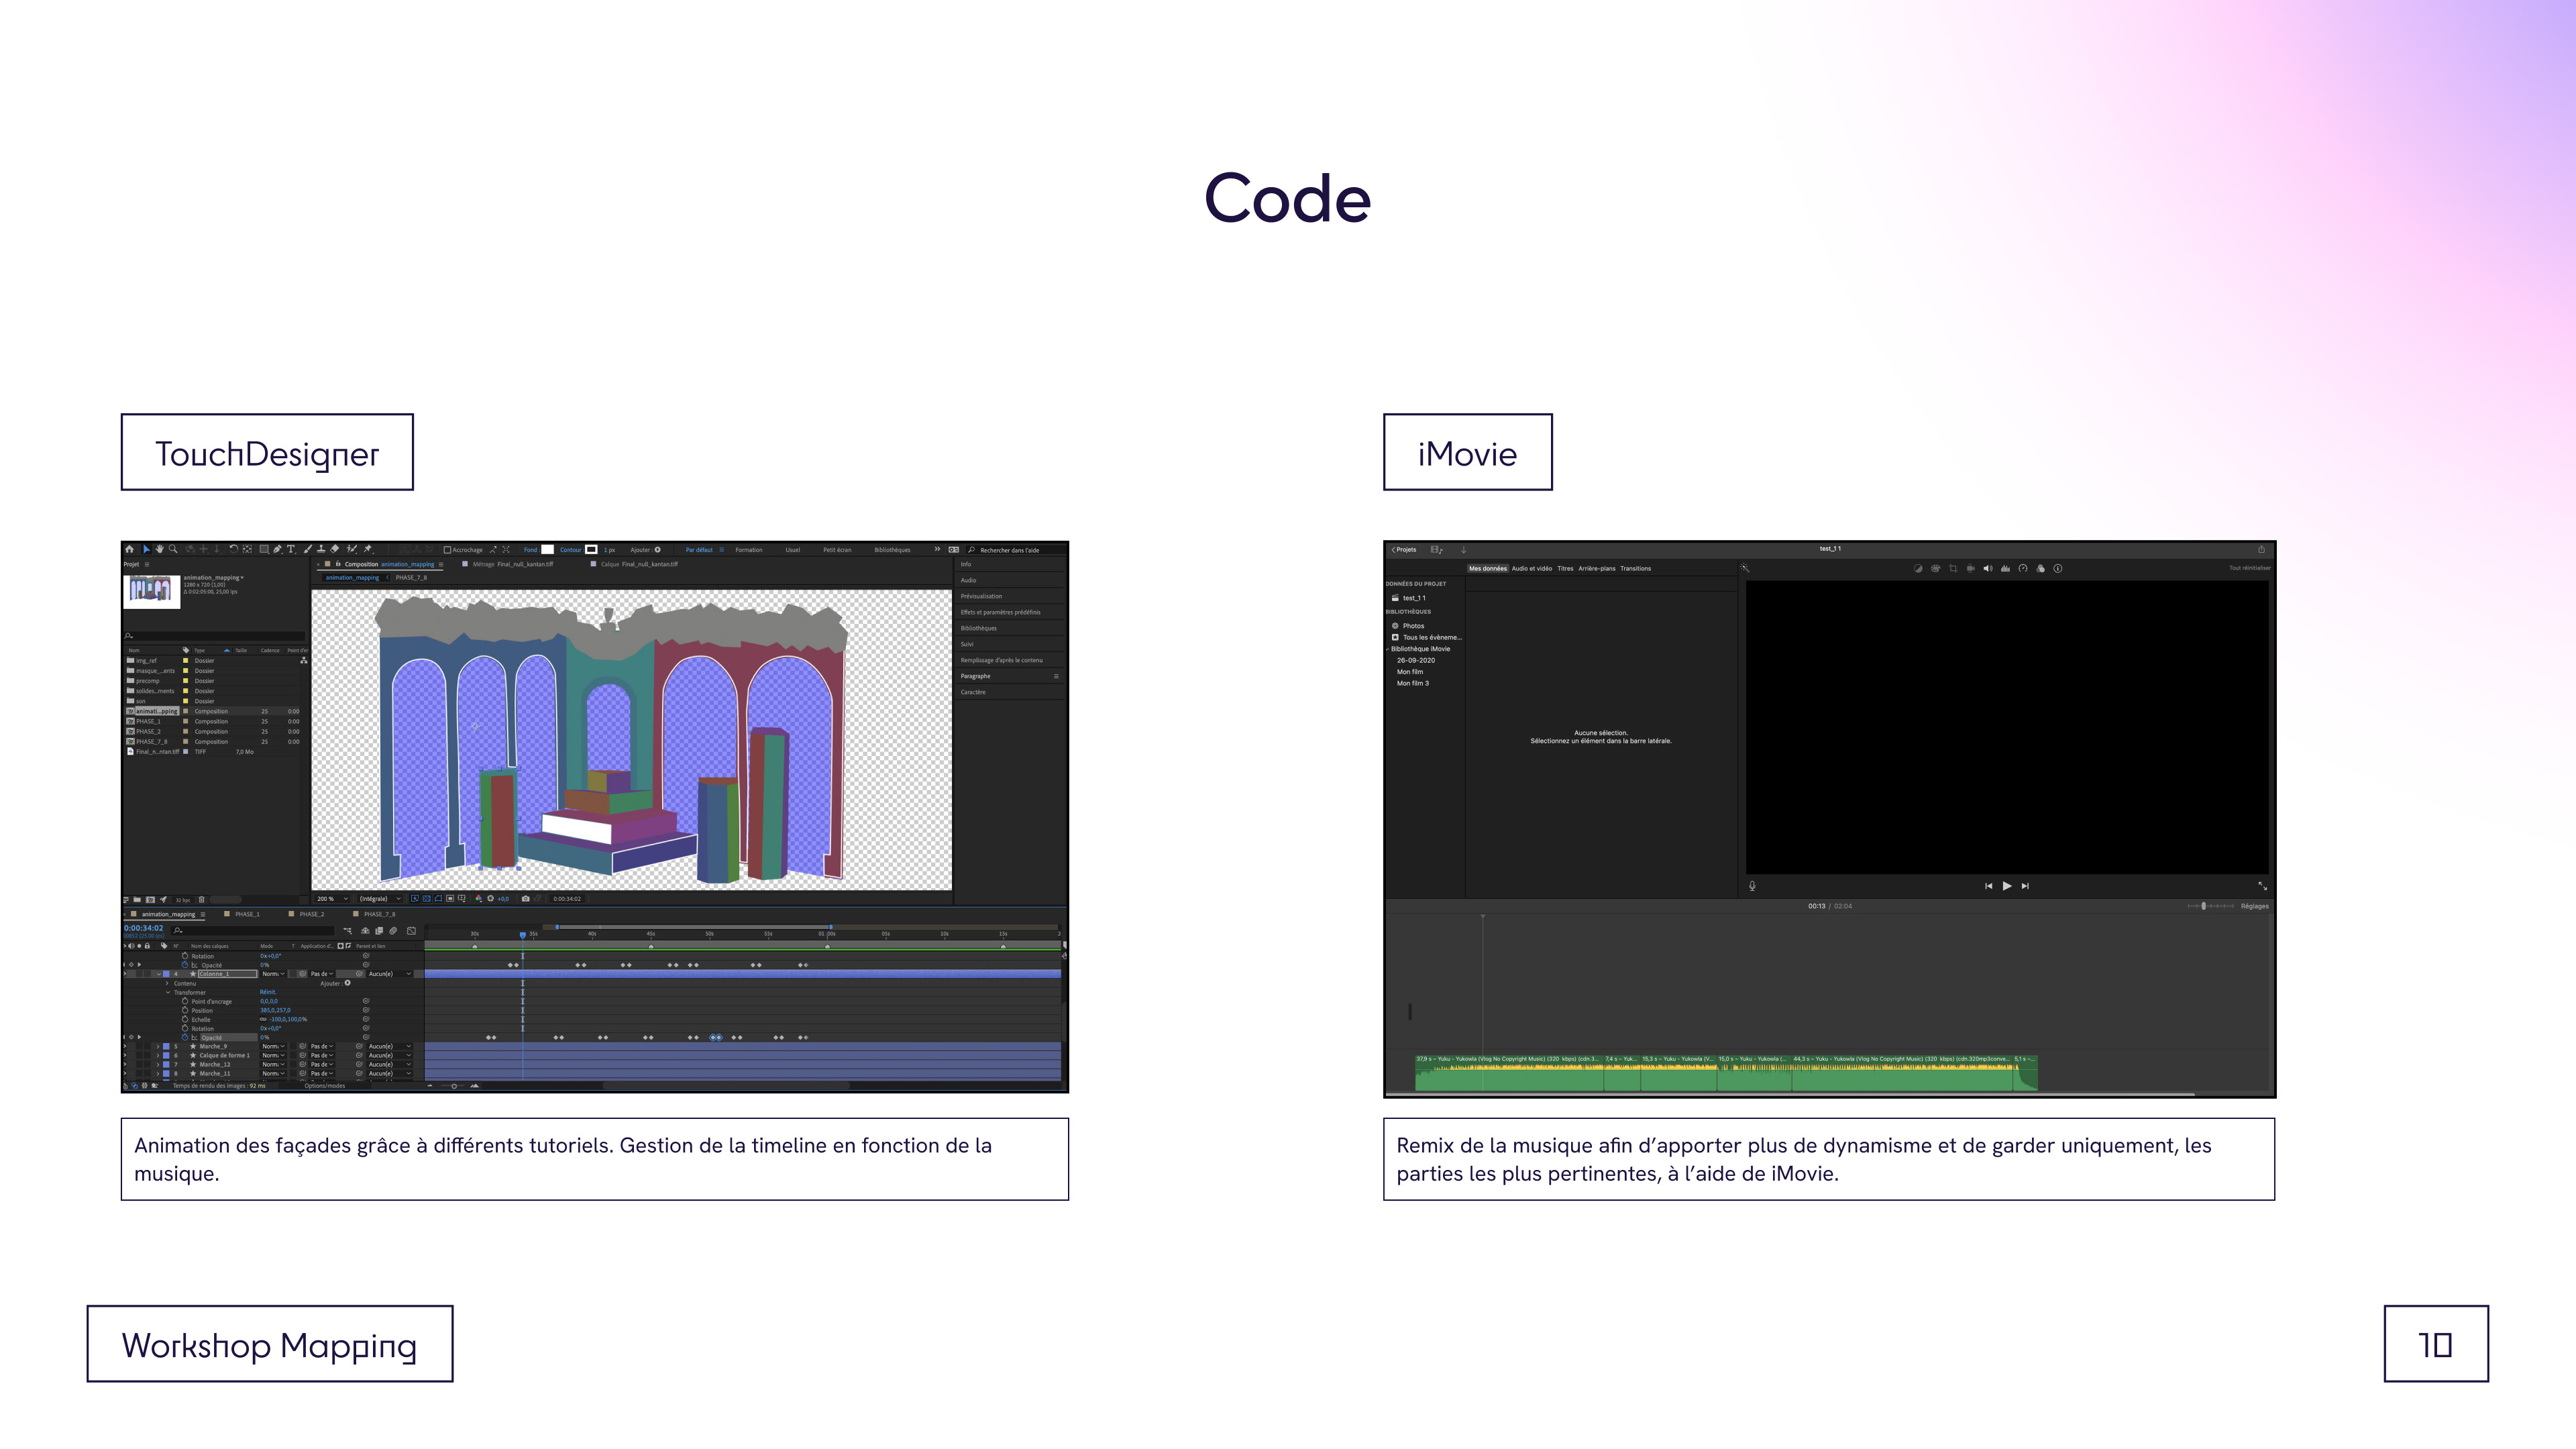
Task: Expand the Calque de forme 1 layer
Action: [158, 1056]
